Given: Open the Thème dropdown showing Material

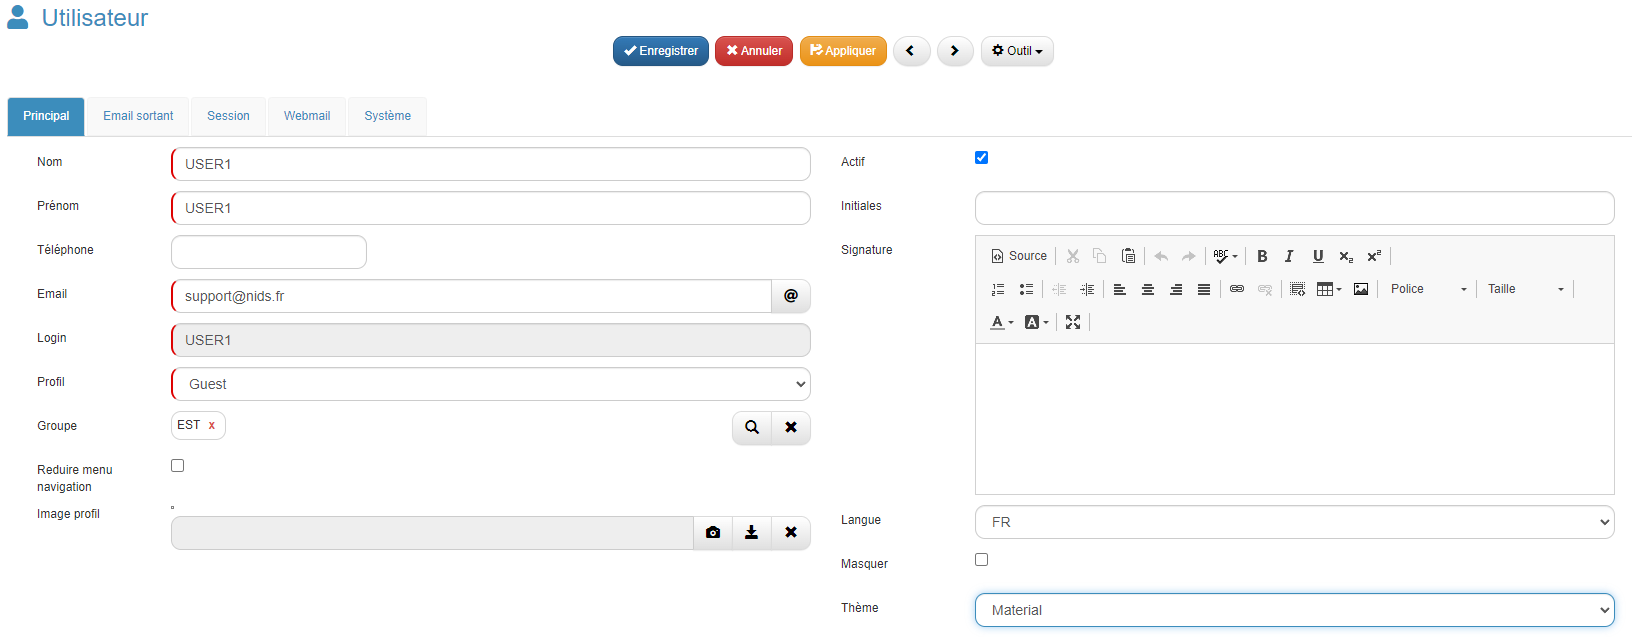Looking at the screenshot, I should [1295, 610].
